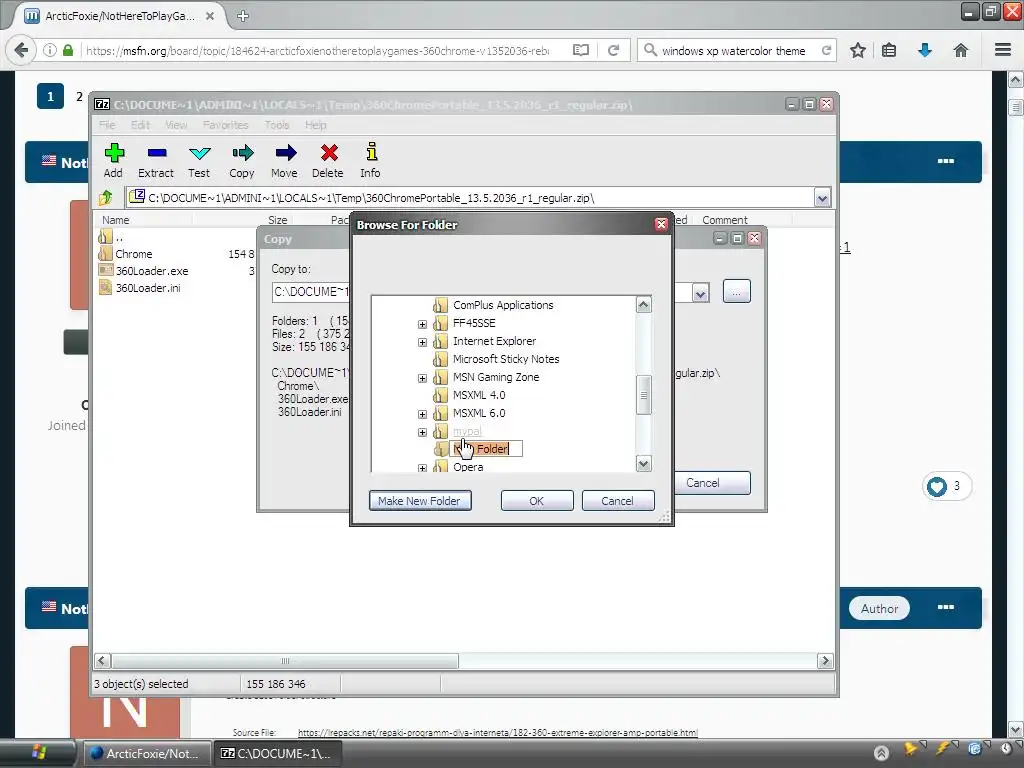The image size is (1024, 768).
Task: Click the reader view icon in address bar
Action: tap(581, 50)
